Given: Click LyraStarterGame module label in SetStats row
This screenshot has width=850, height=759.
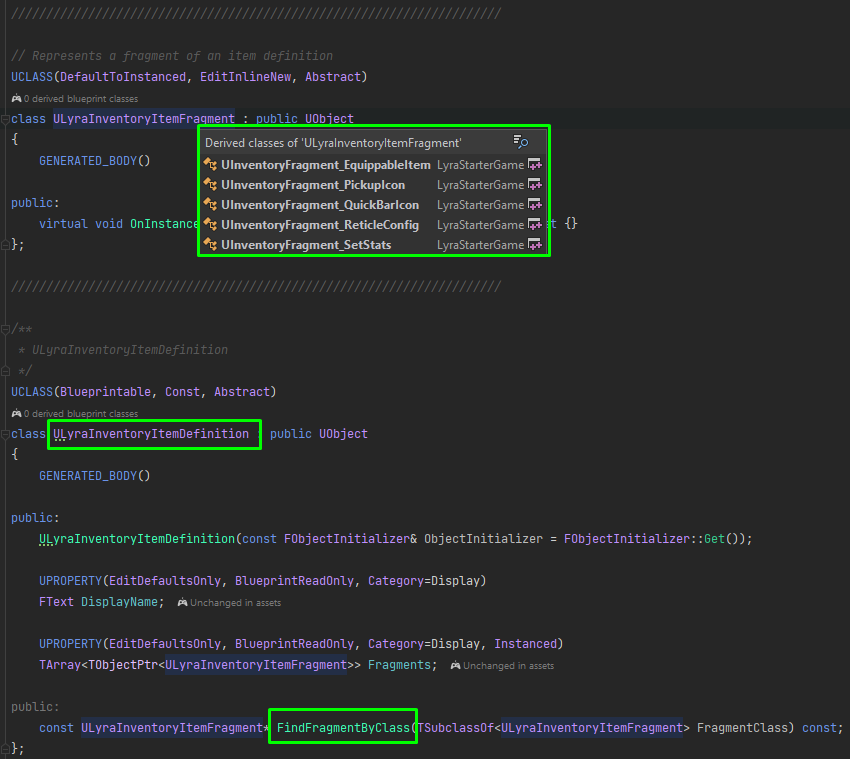Looking at the screenshot, I should pyautogui.click(x=480, y=245).
